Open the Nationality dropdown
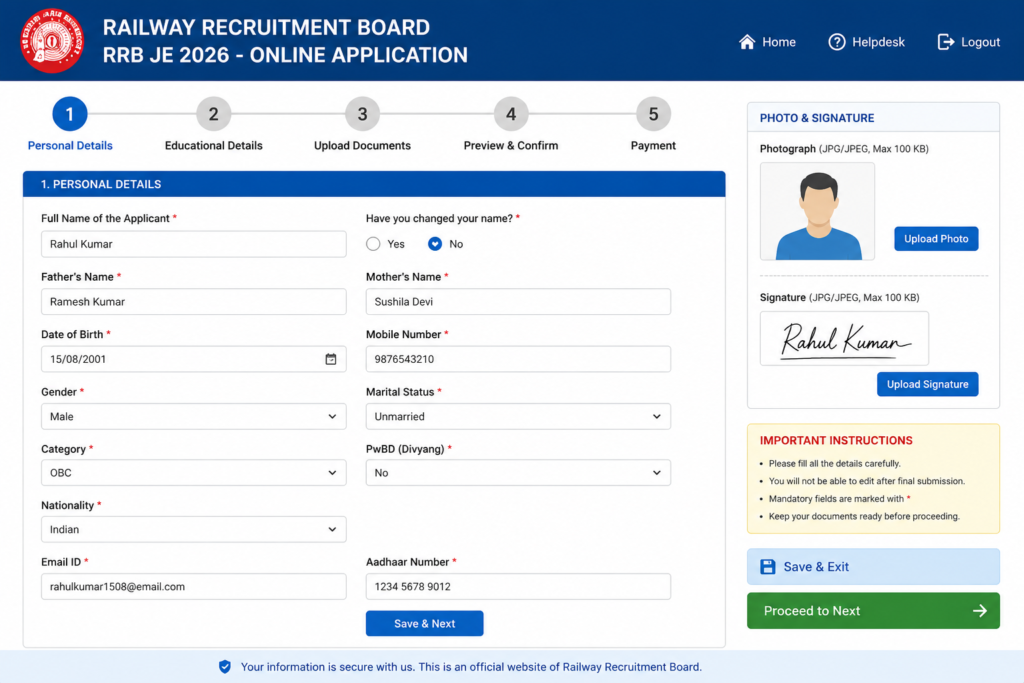This screenshot has width=1024, height=683. click(x=193, y=530)
